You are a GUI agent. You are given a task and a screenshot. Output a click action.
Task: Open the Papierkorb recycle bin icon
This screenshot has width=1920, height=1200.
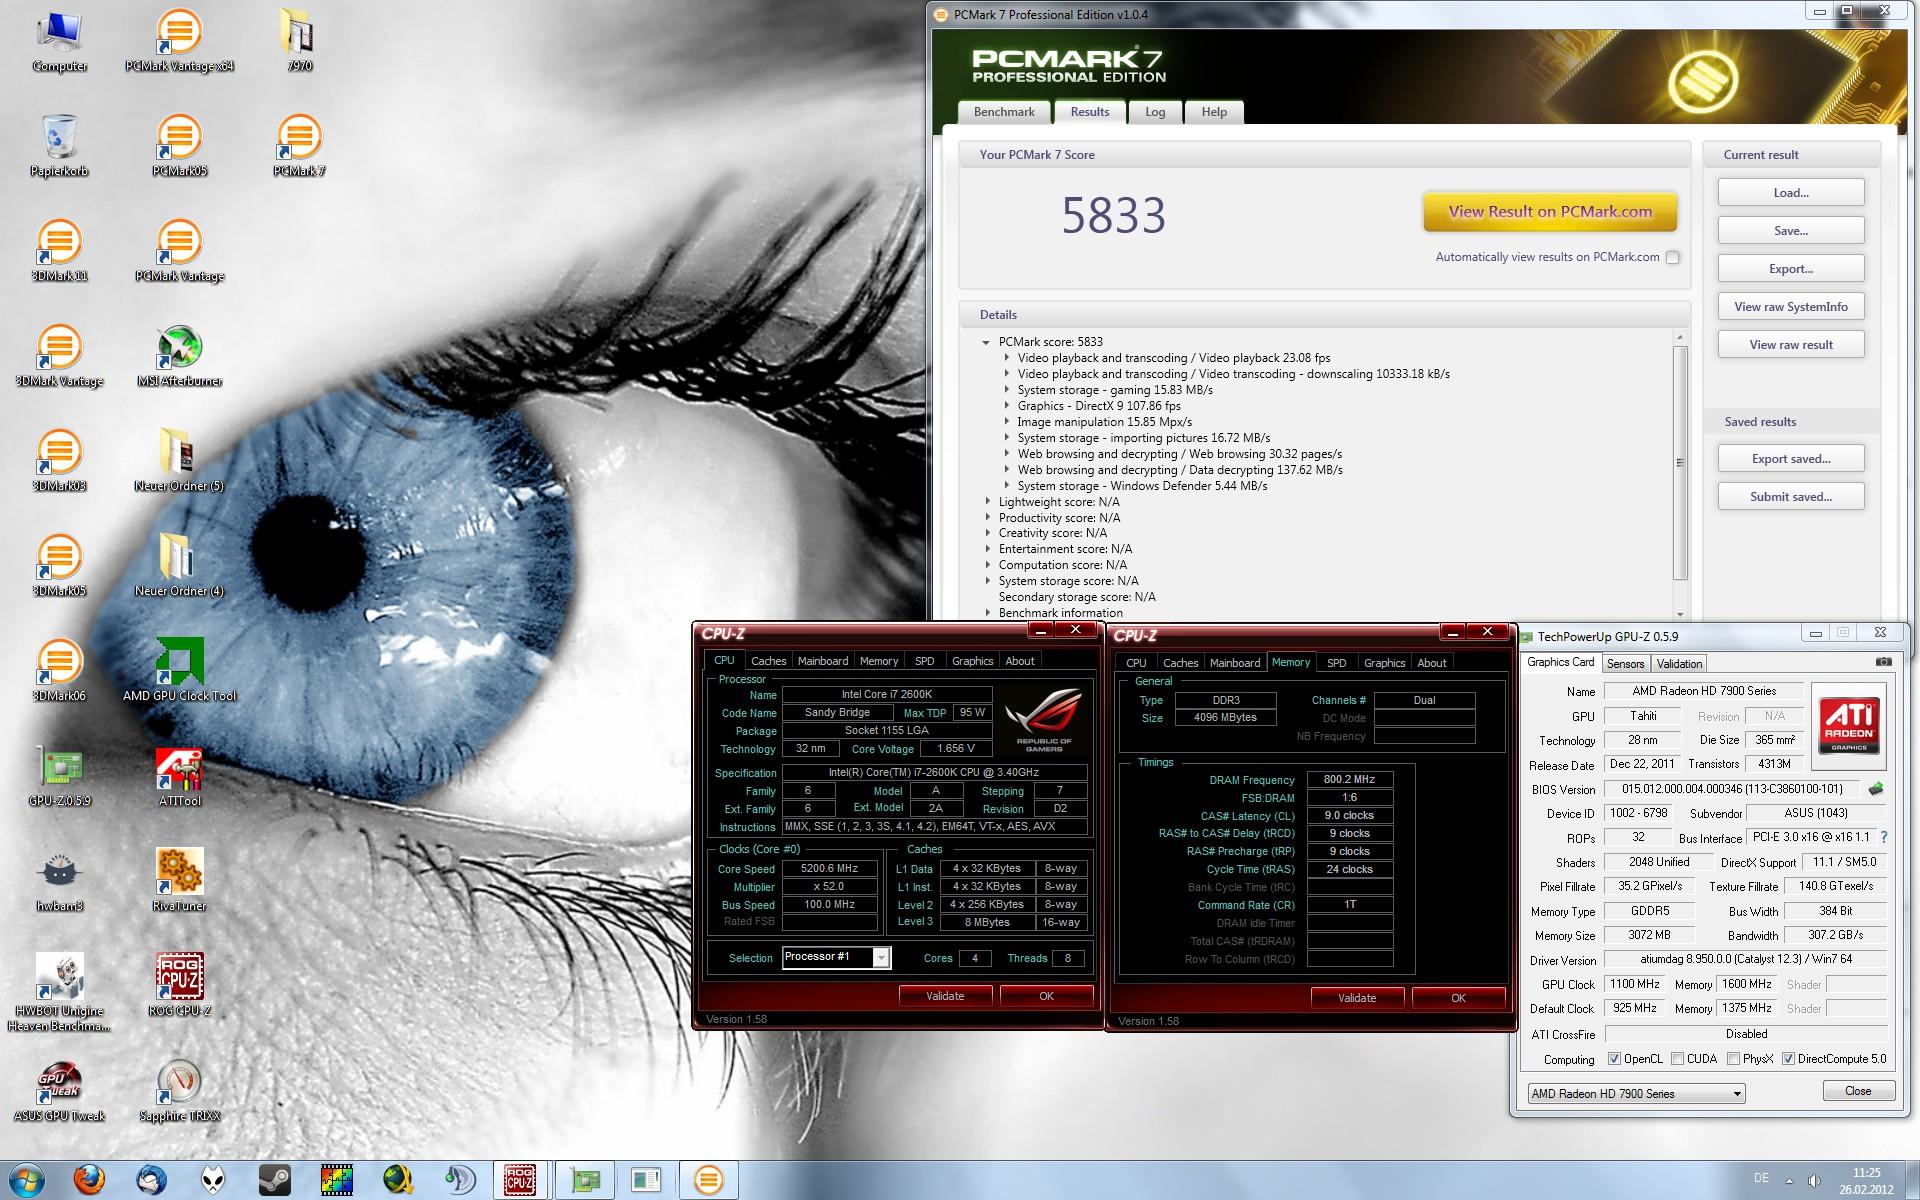tap(59, 147)
